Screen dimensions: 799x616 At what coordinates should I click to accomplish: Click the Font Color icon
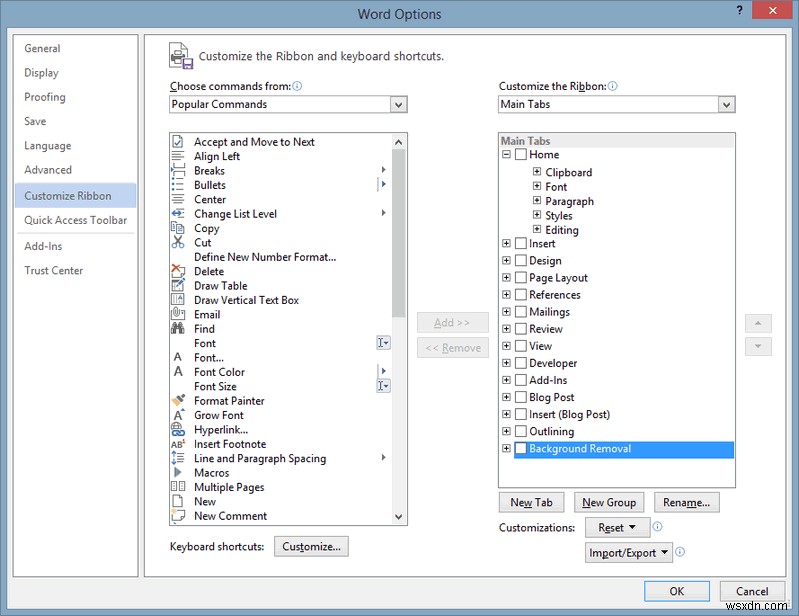[178, 371]
